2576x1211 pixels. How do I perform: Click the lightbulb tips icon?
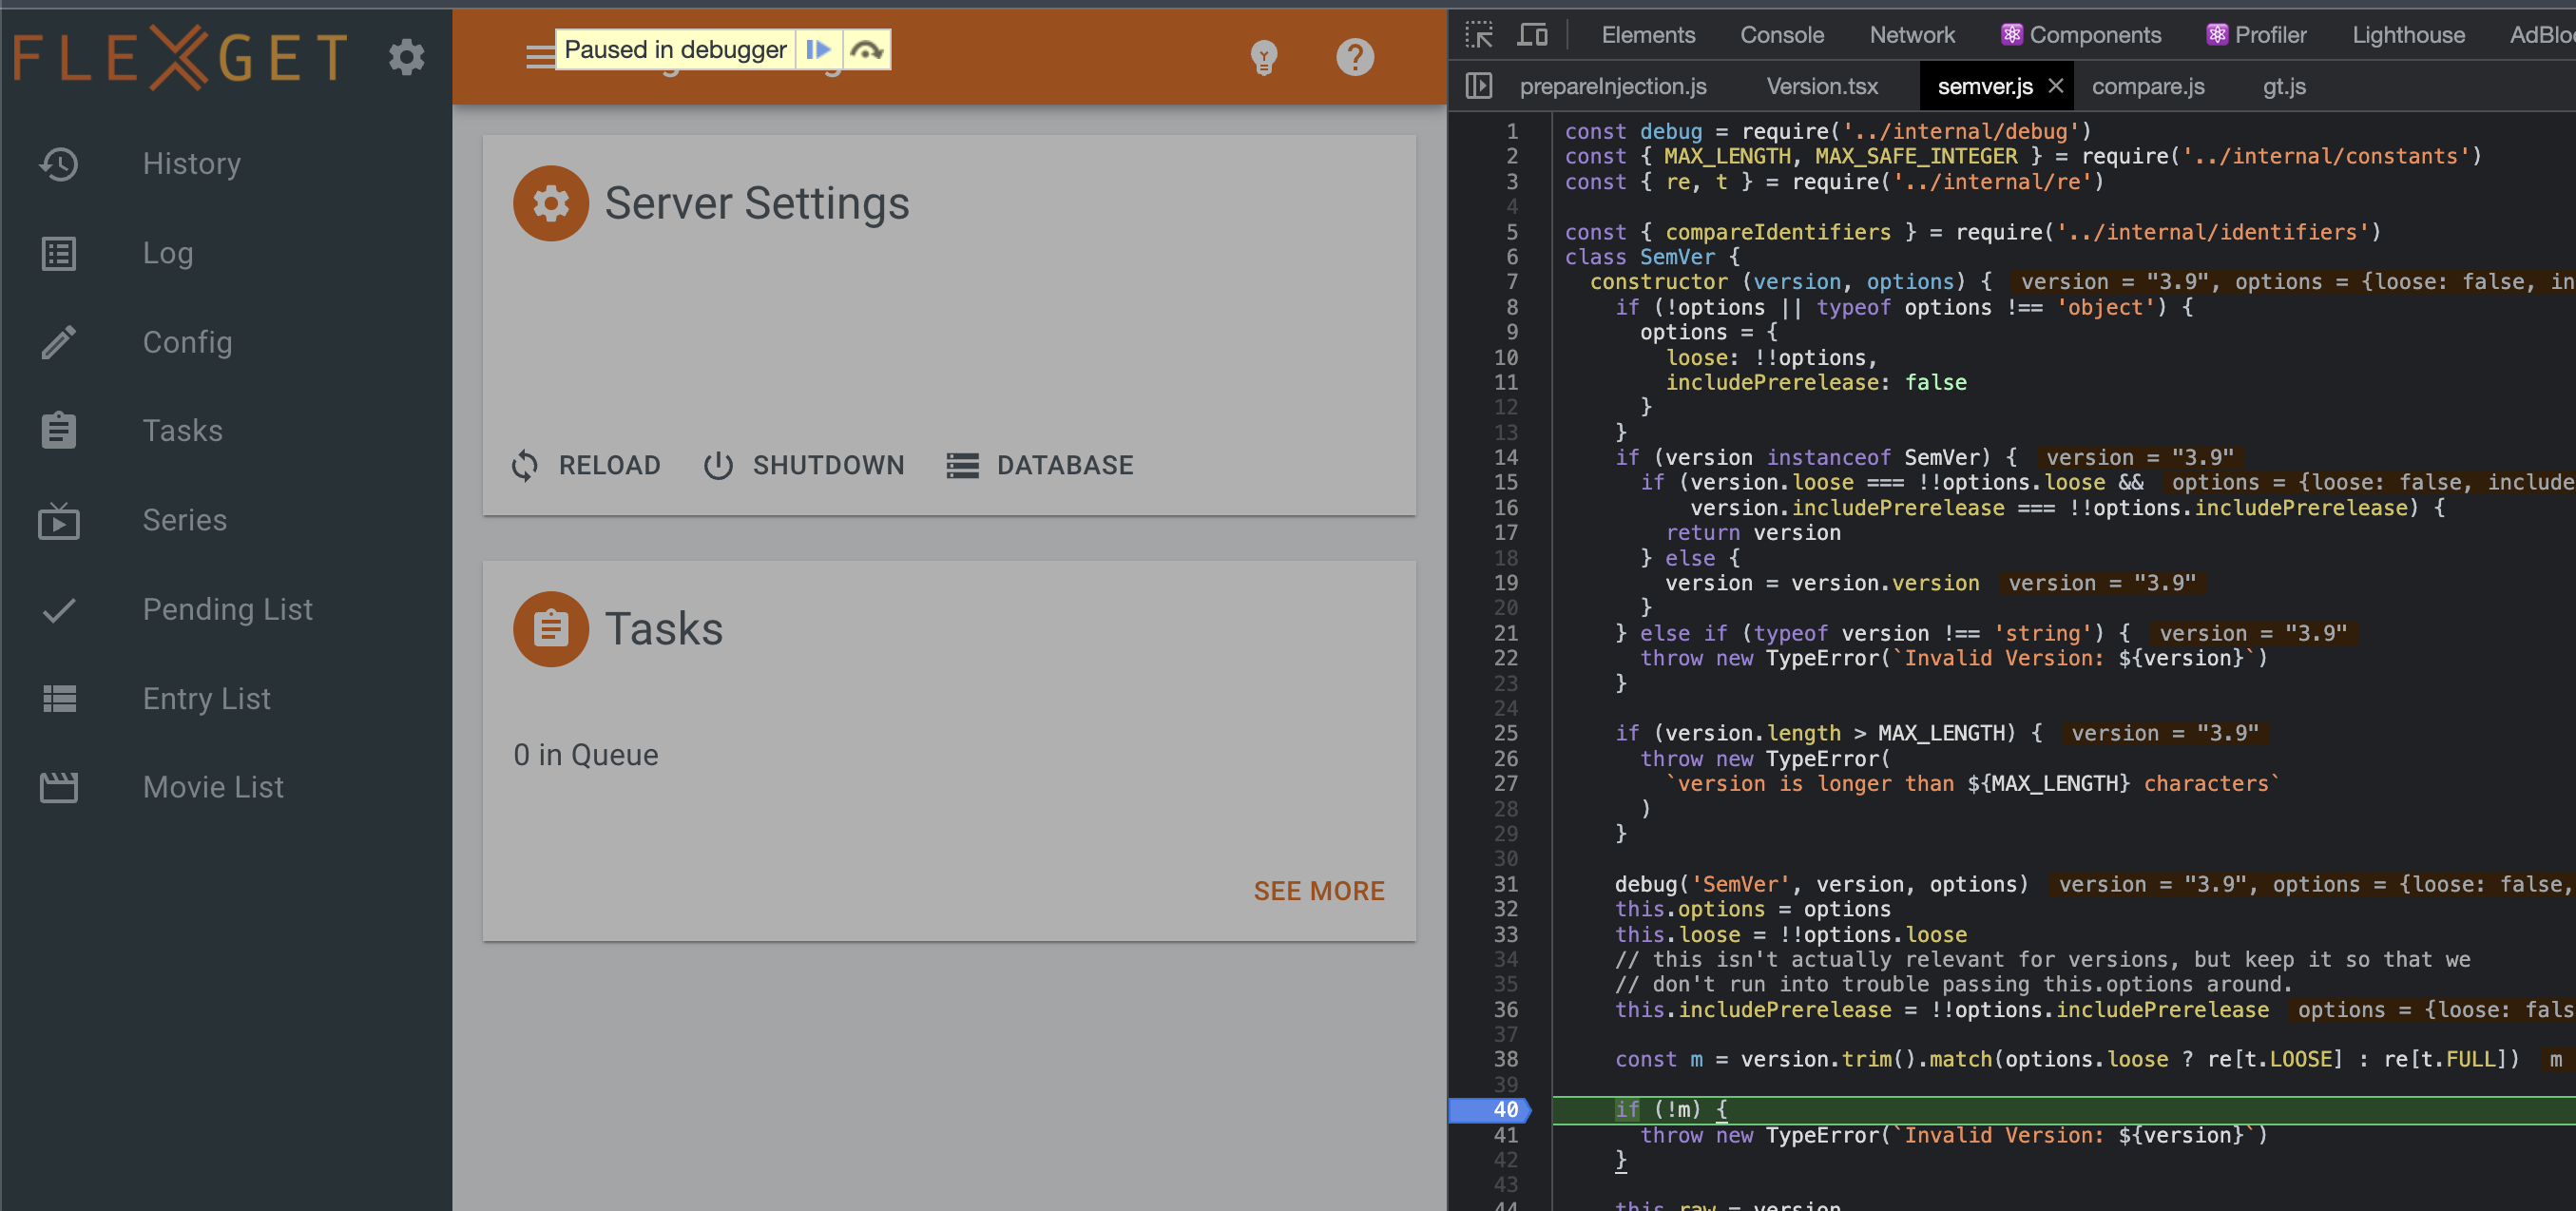click(x=1264, y=57)
